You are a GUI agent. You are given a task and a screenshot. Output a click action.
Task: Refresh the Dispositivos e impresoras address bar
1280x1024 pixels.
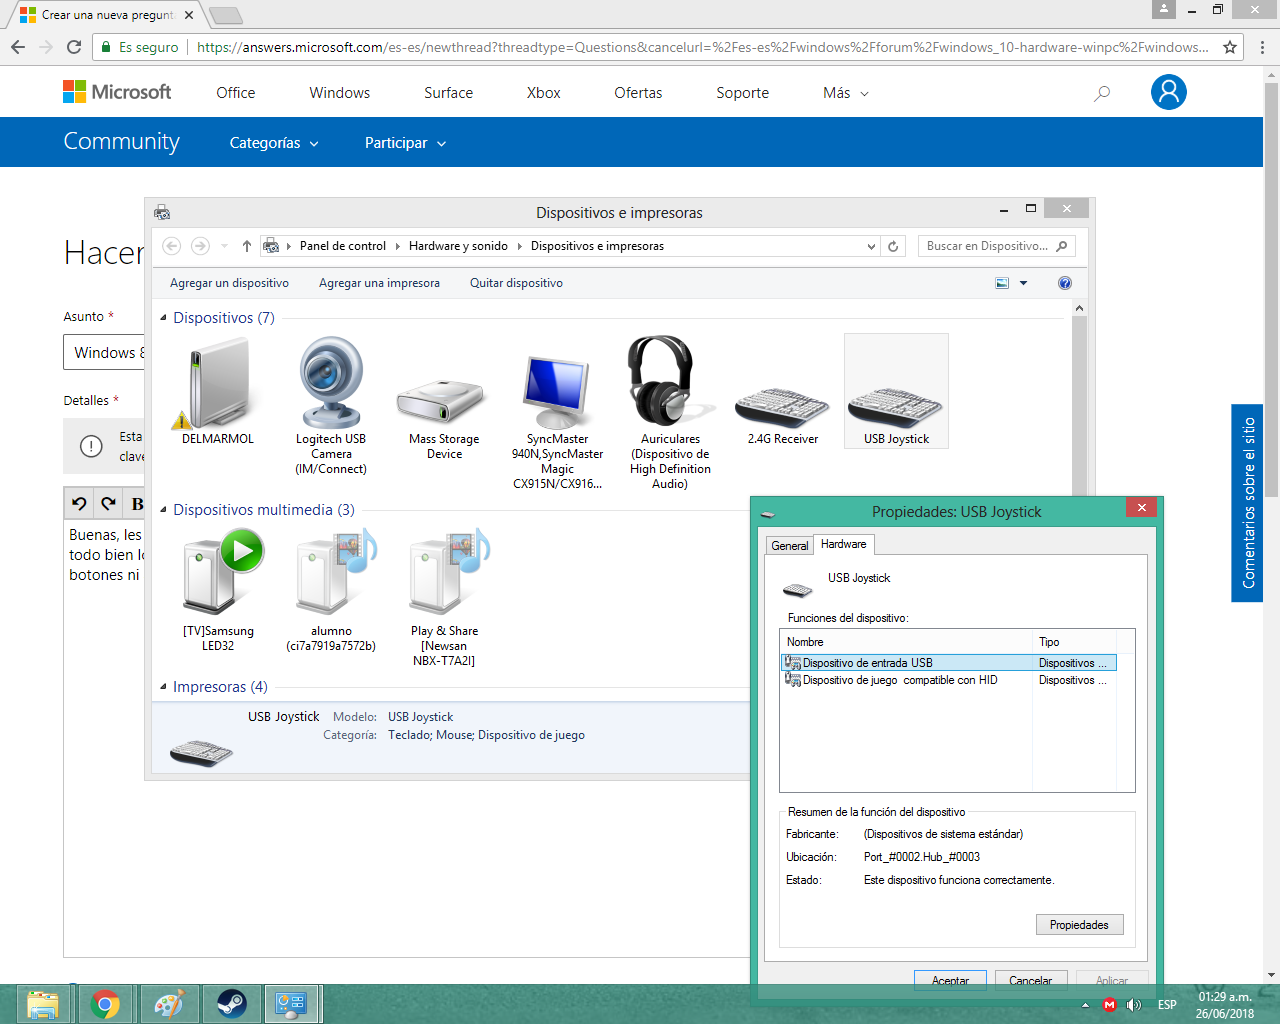click(894, 246)
